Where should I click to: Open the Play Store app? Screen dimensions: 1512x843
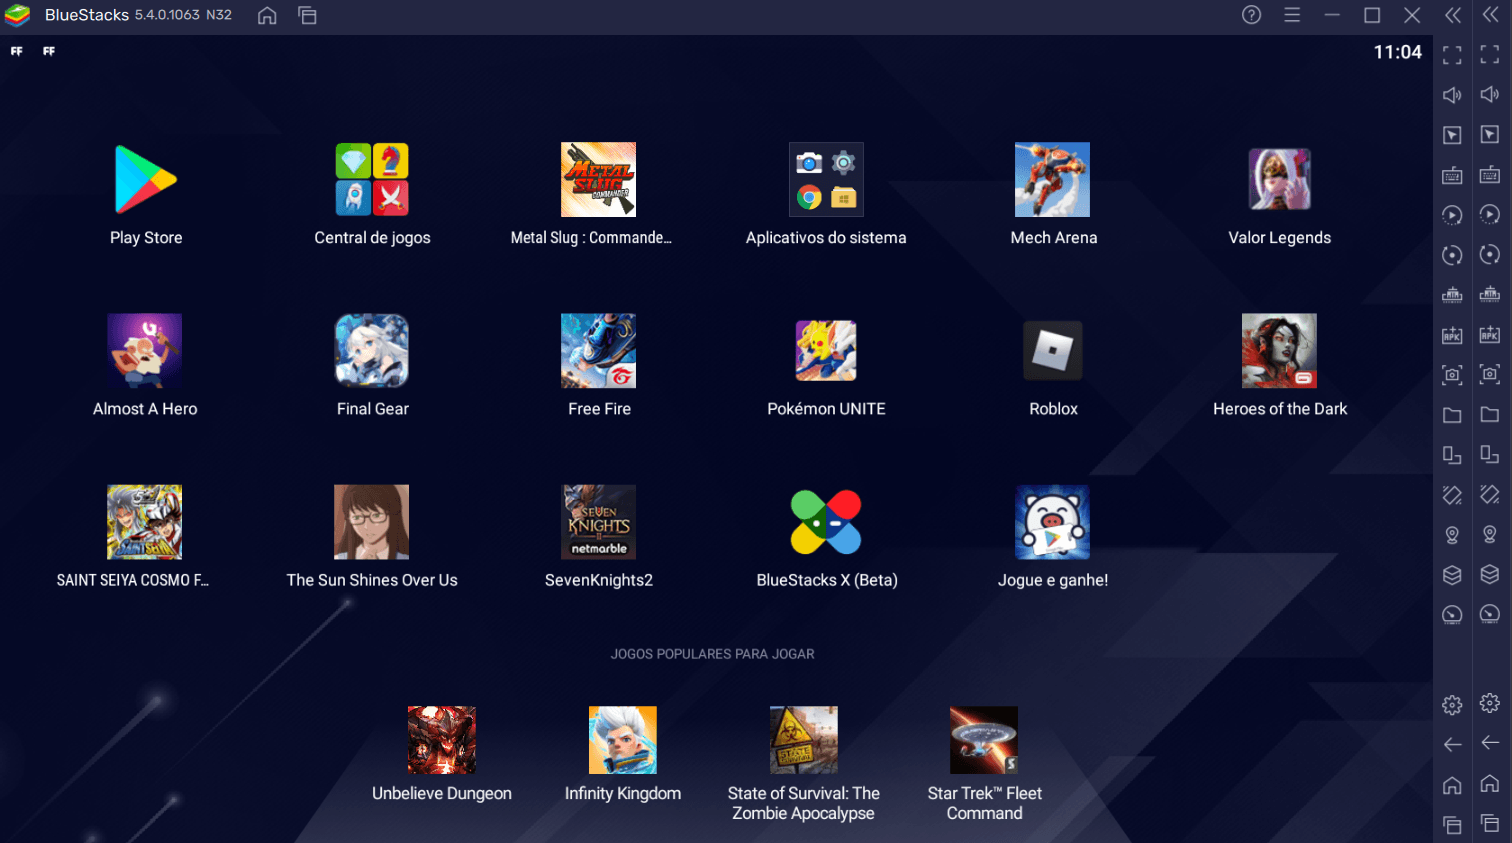(x=146, y=180)
